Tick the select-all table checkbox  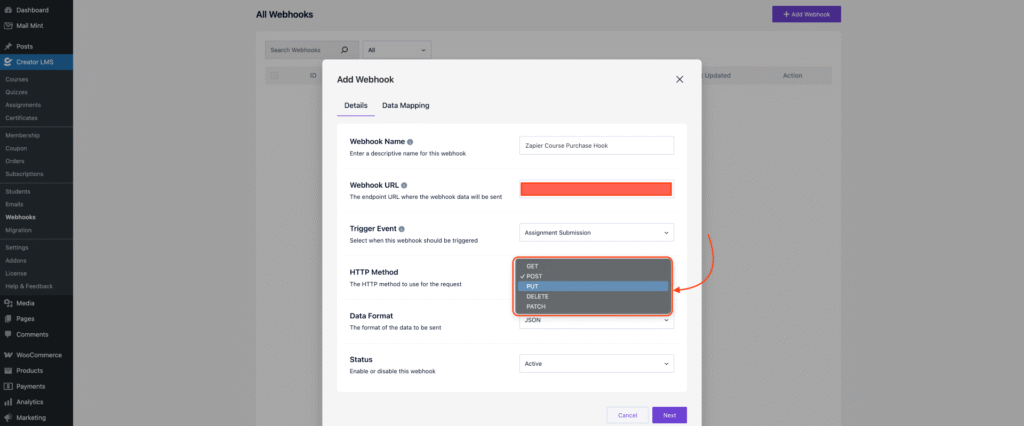(274, 76)
